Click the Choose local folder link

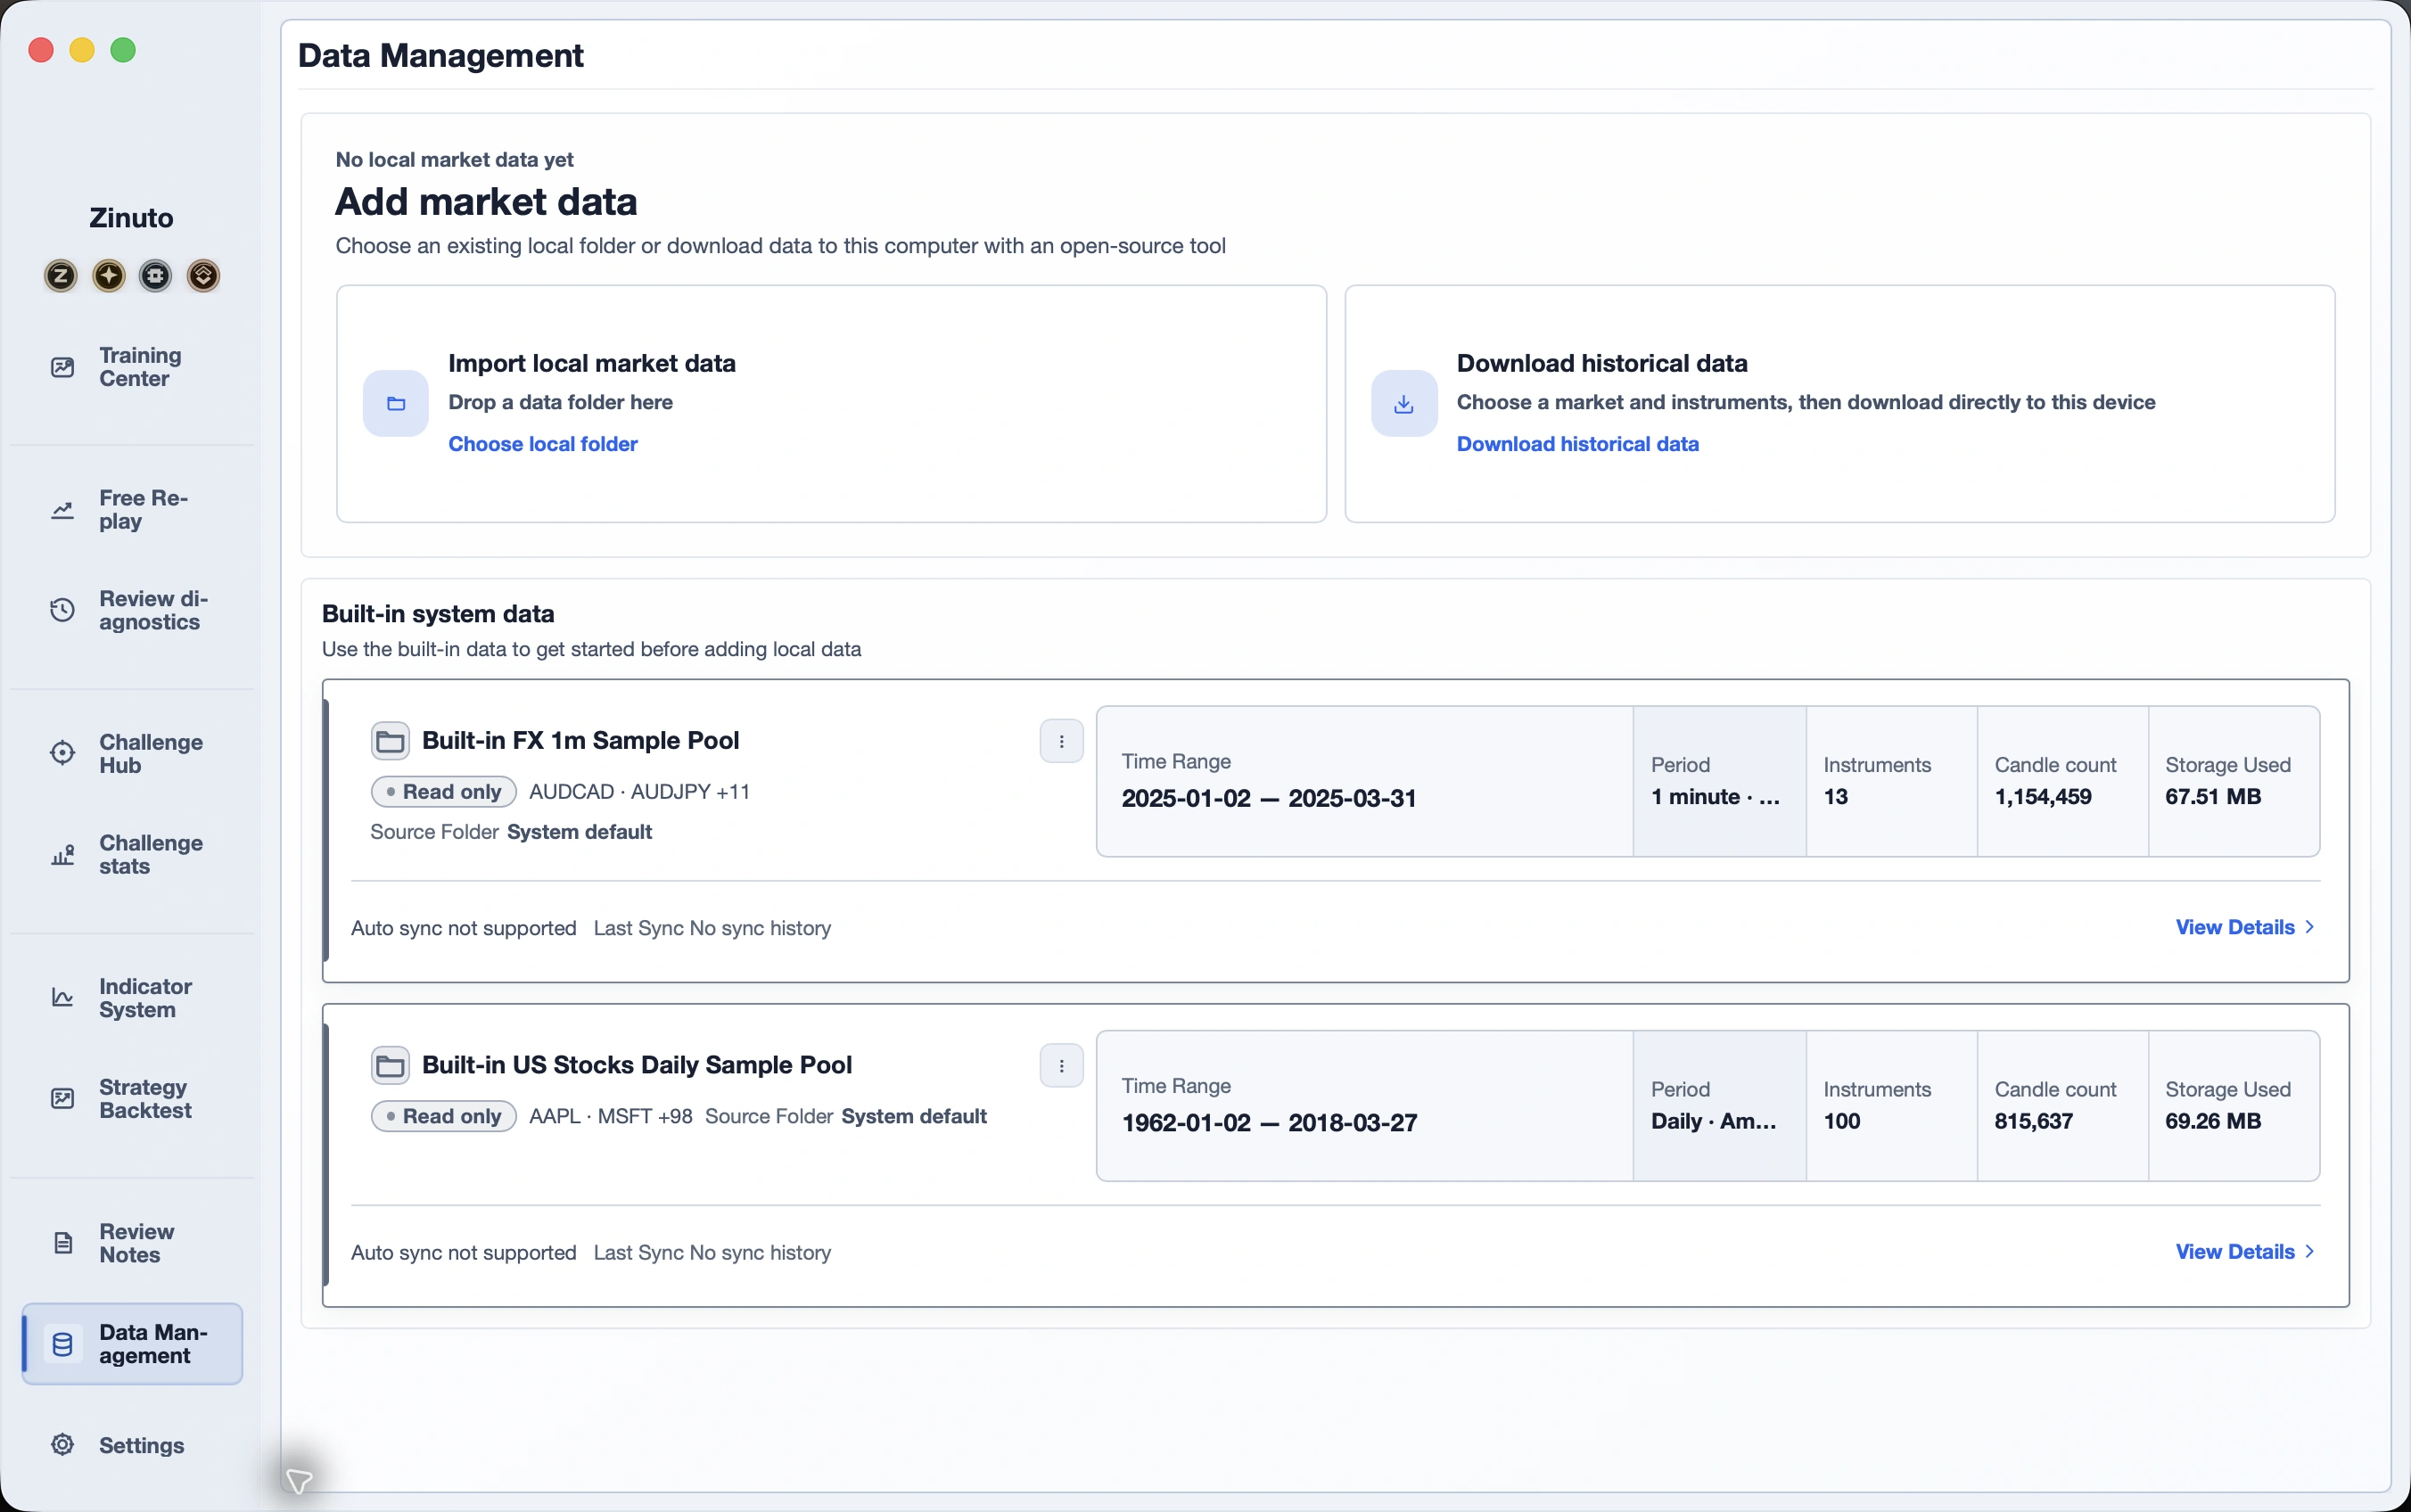click(543, 444)
